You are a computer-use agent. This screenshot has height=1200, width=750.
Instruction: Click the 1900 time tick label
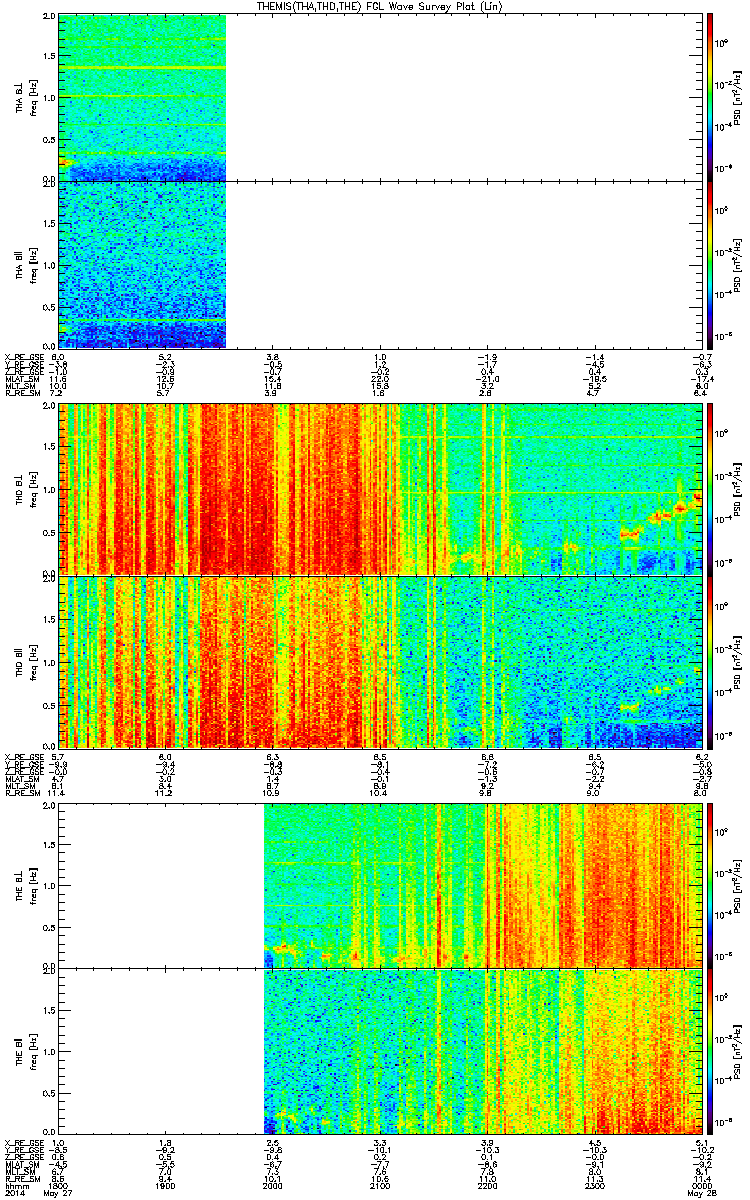tap(167, 1185)
